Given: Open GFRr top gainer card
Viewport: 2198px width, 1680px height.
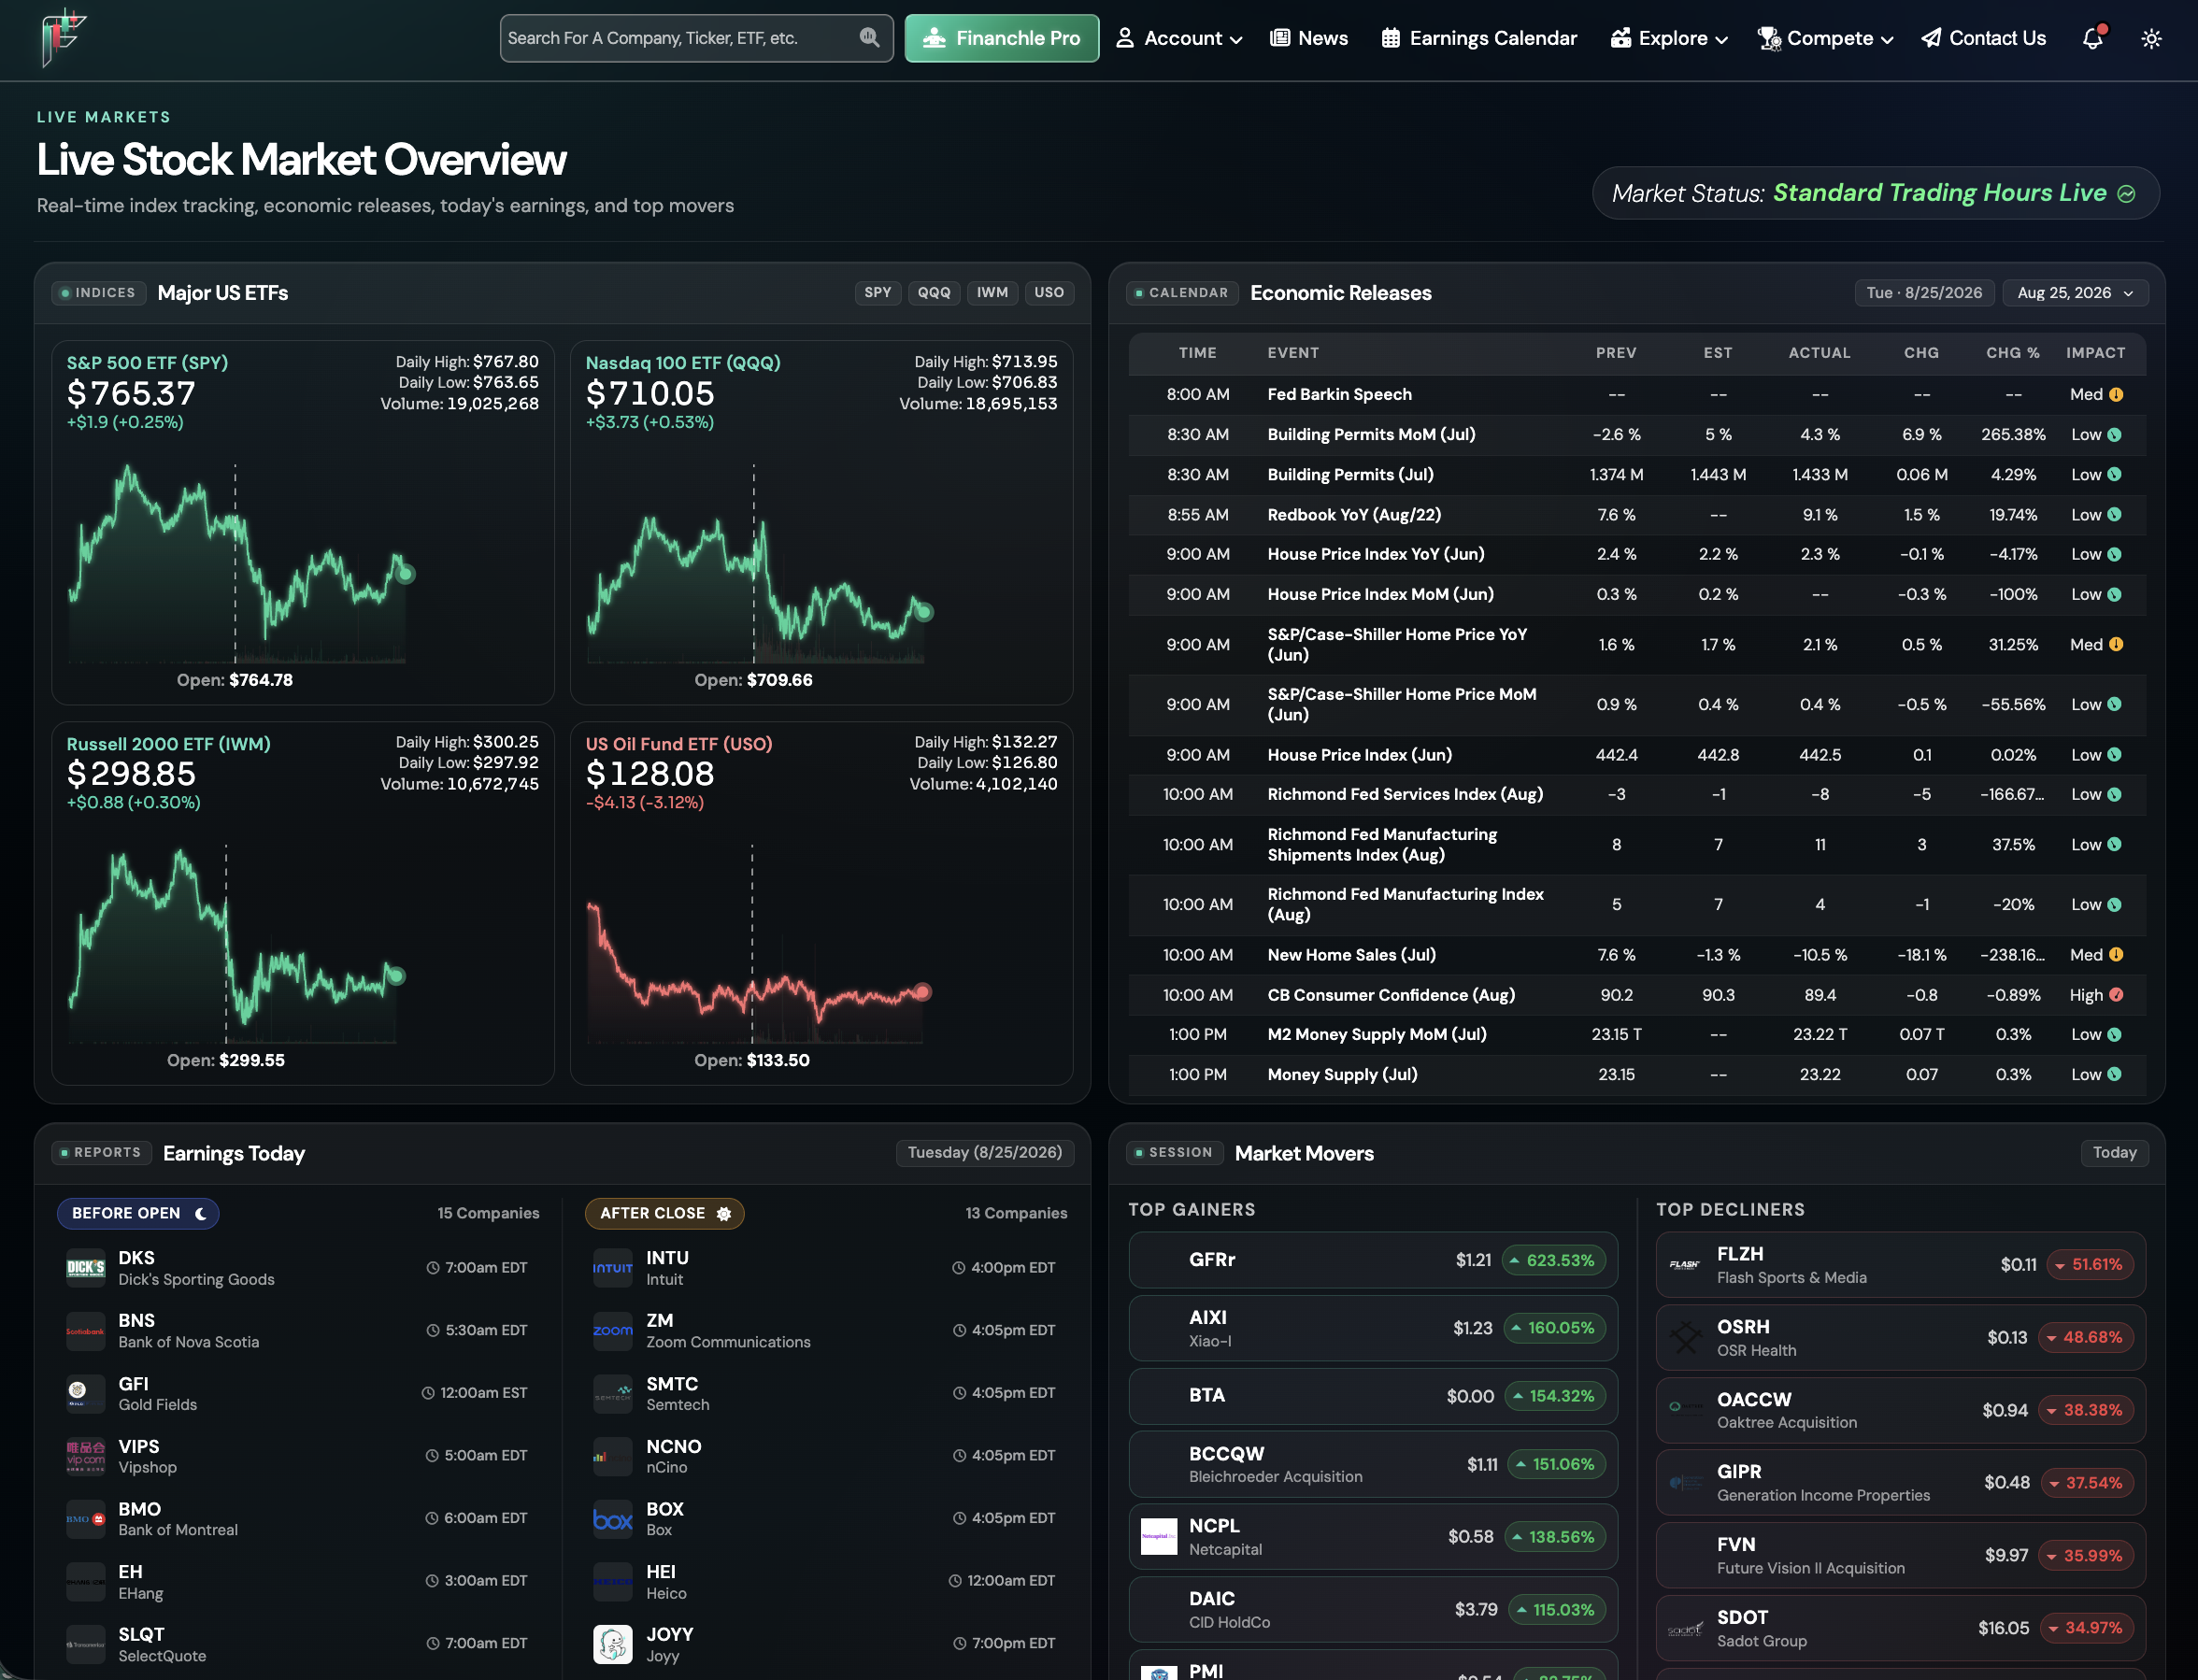Looking at the screenshot, I should point(1373,1260).
